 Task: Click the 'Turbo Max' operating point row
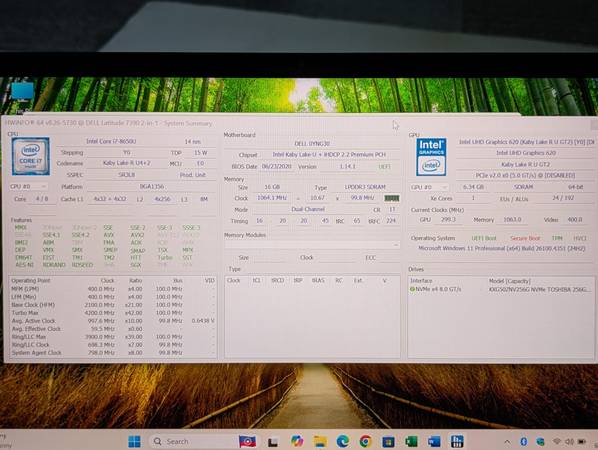(113, 313)
